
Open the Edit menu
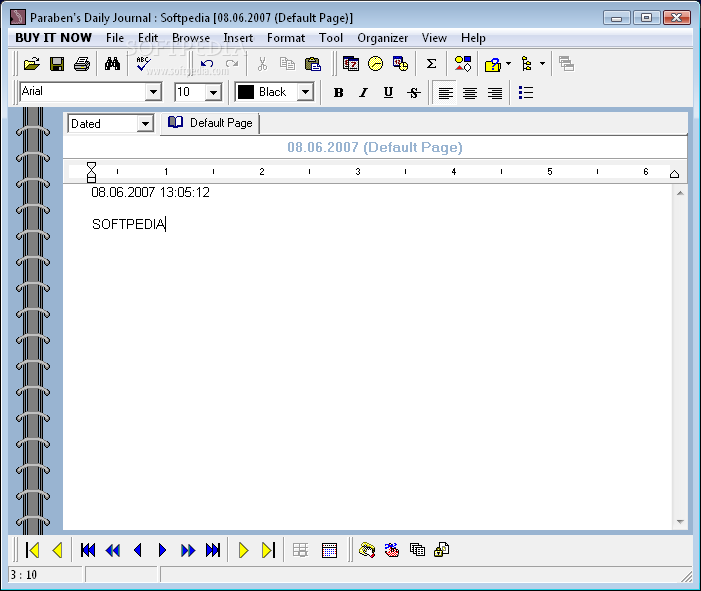click(148, 38)
